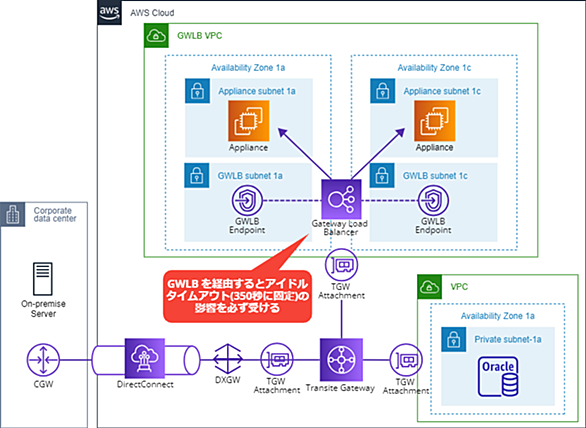Select the Gateway Load Balancer icon

(x=341, y=199)
